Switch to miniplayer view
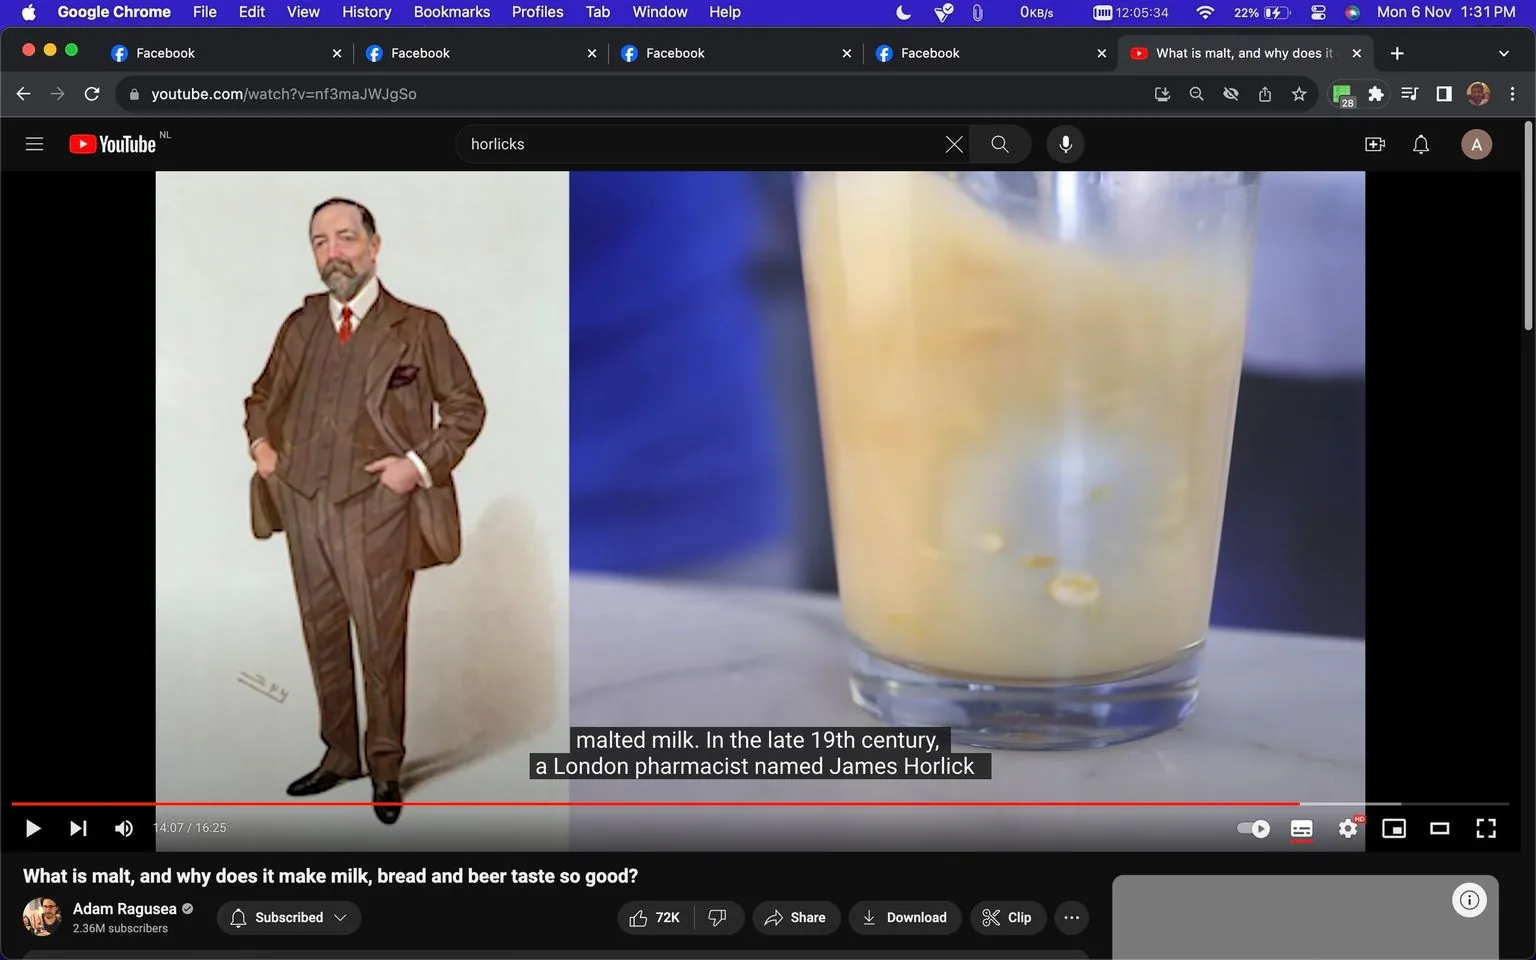Viewport: 1536px width, 960px height. click(1393, 828)
